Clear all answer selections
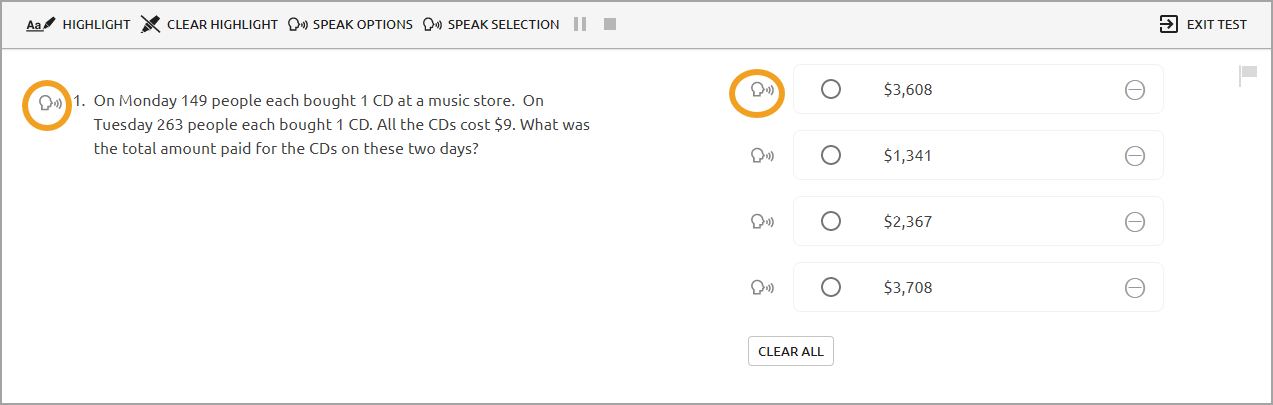This screenshot has width=1273, height=405. point(791,352)
